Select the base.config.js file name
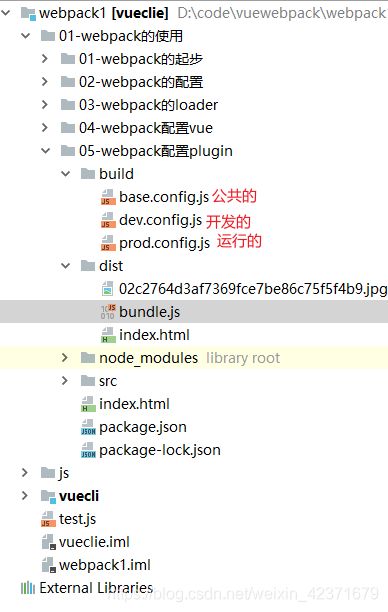 (x=164, y=197)
